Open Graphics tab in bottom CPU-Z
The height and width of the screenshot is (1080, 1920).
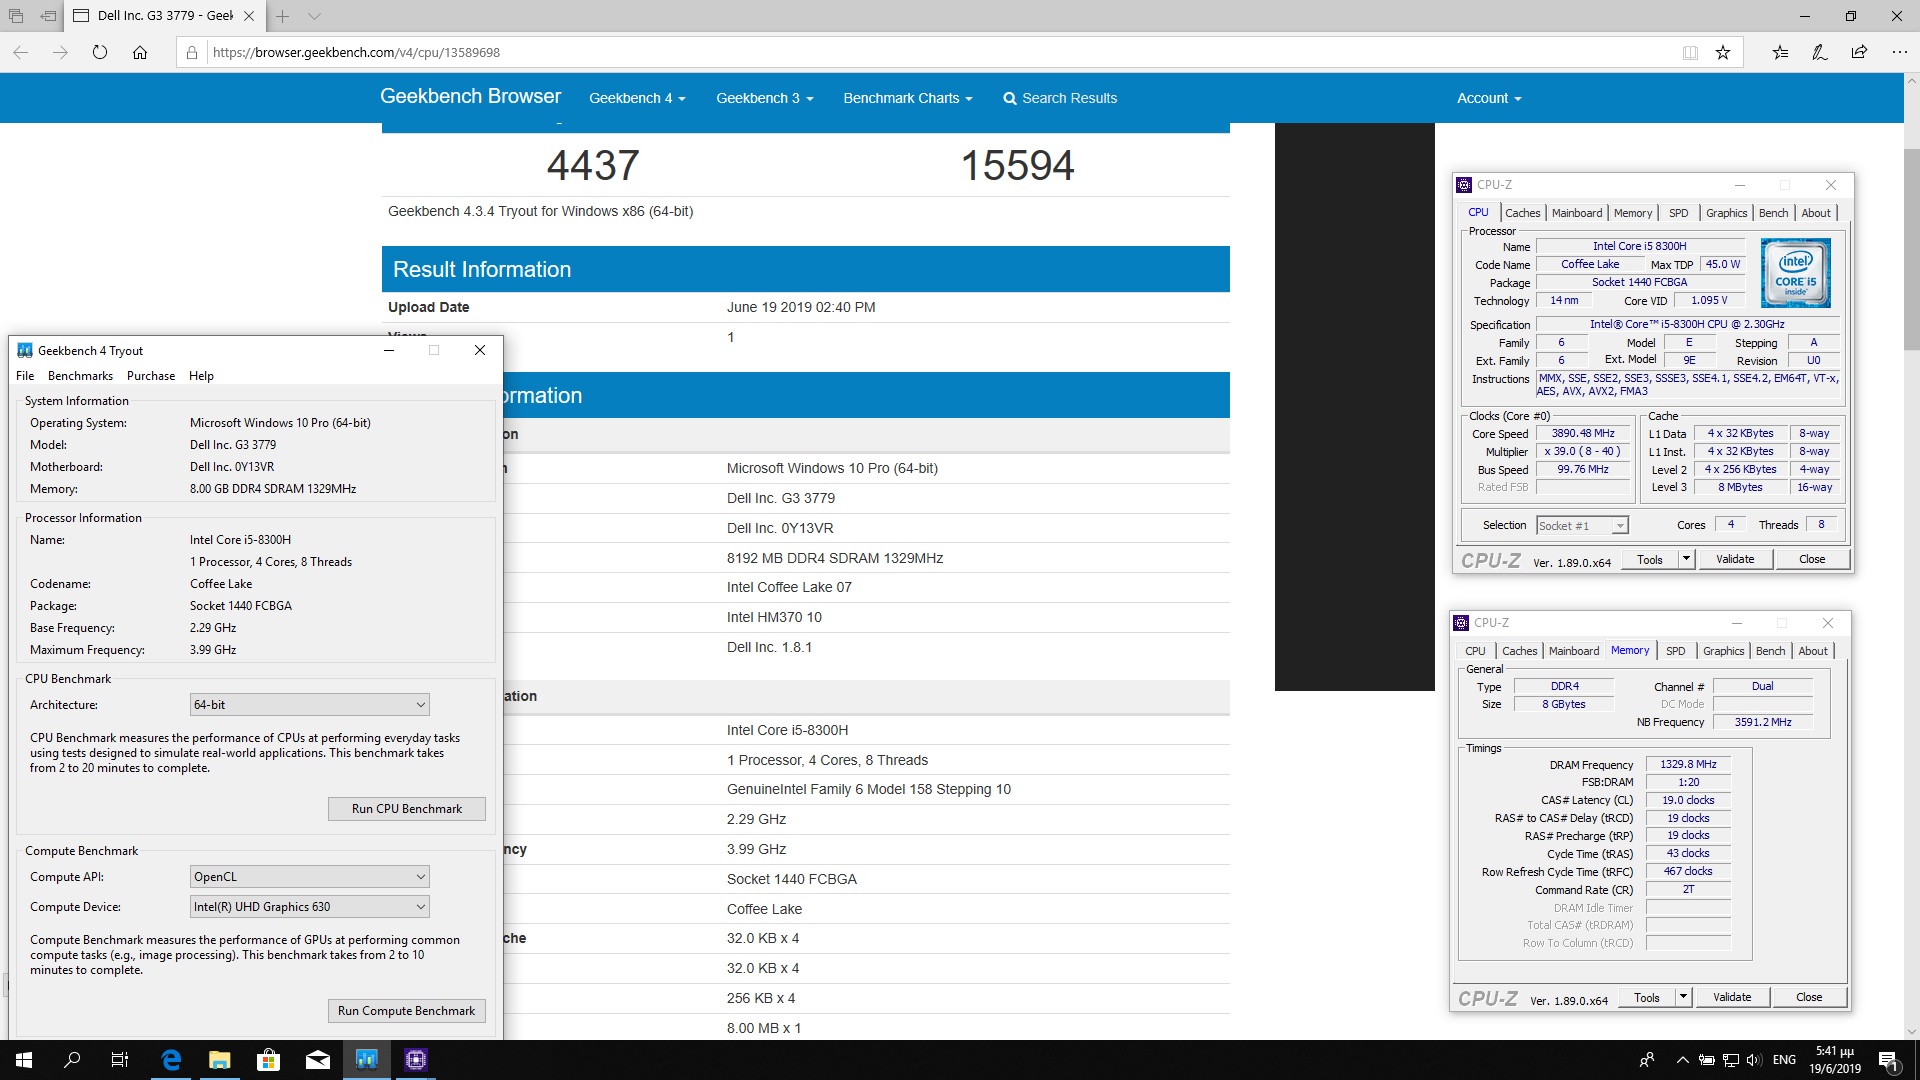1724,651
